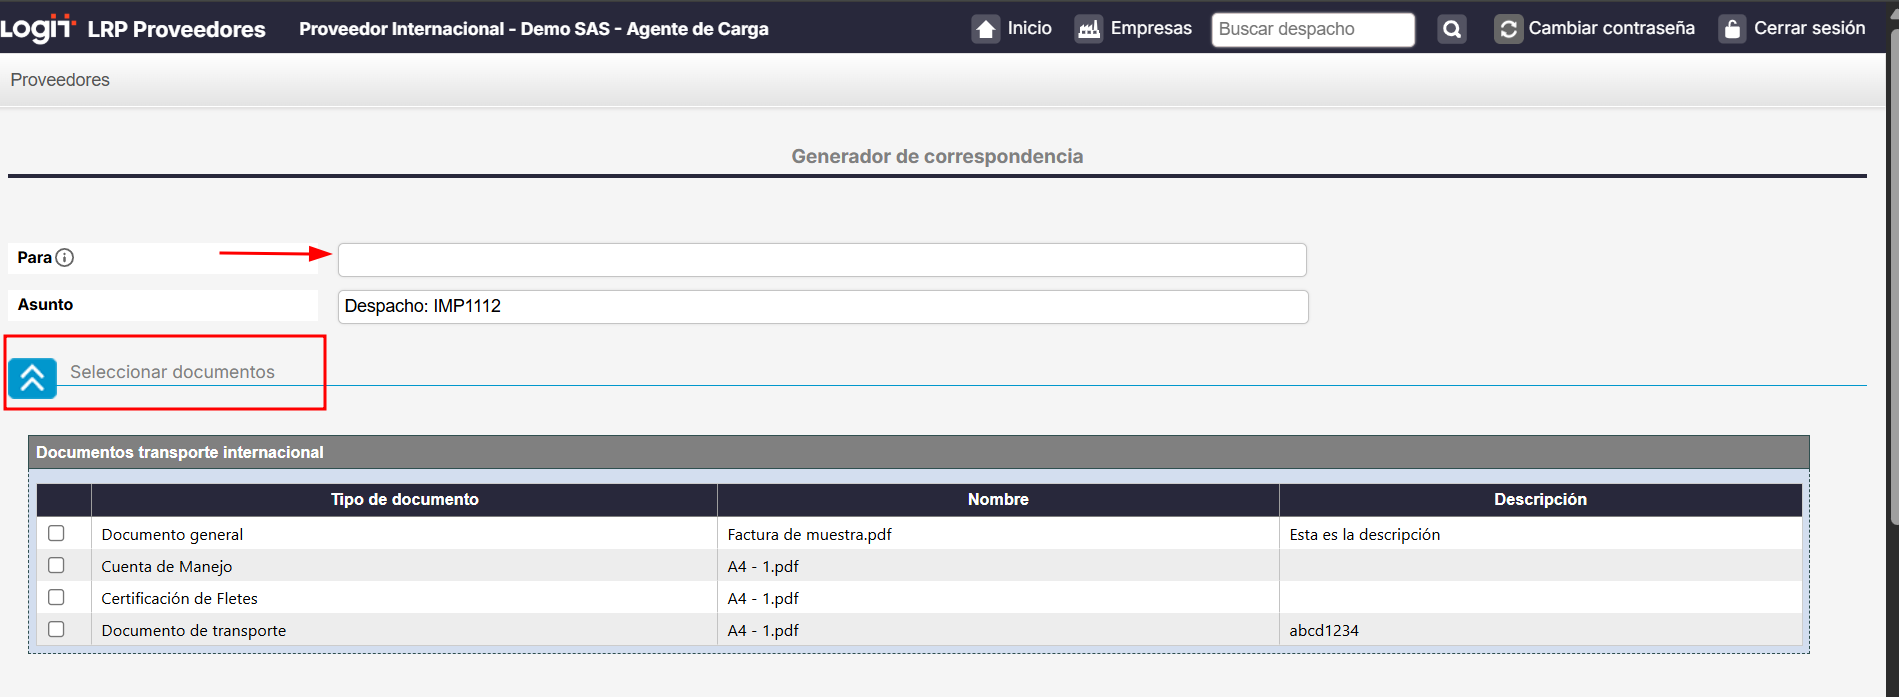
Task: Click the Cambiar contraseña refresh icon
Action: point(1508,29)
